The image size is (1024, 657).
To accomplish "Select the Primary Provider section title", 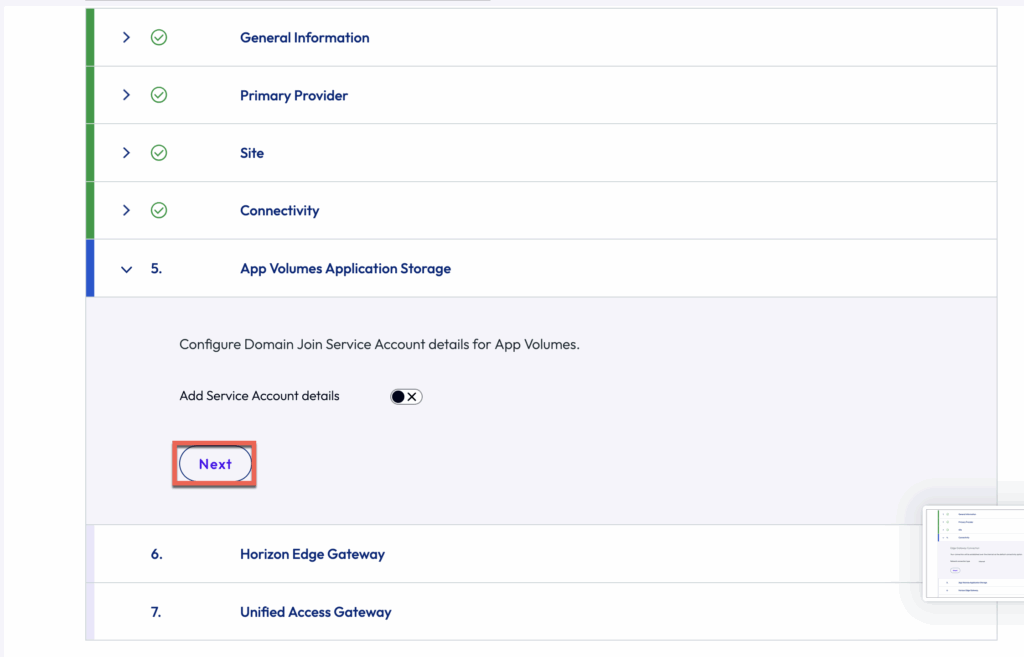I will pos(293,96).
